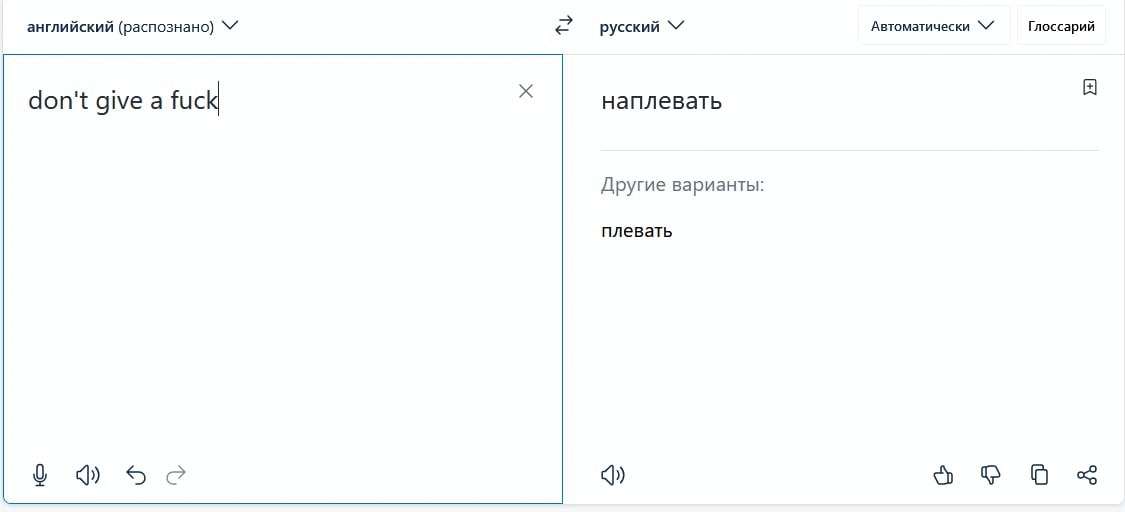Click into the source text field

point(283,279)
